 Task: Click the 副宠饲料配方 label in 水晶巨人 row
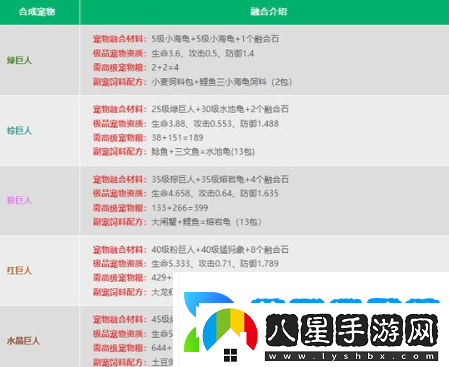[x=119, y=362]
